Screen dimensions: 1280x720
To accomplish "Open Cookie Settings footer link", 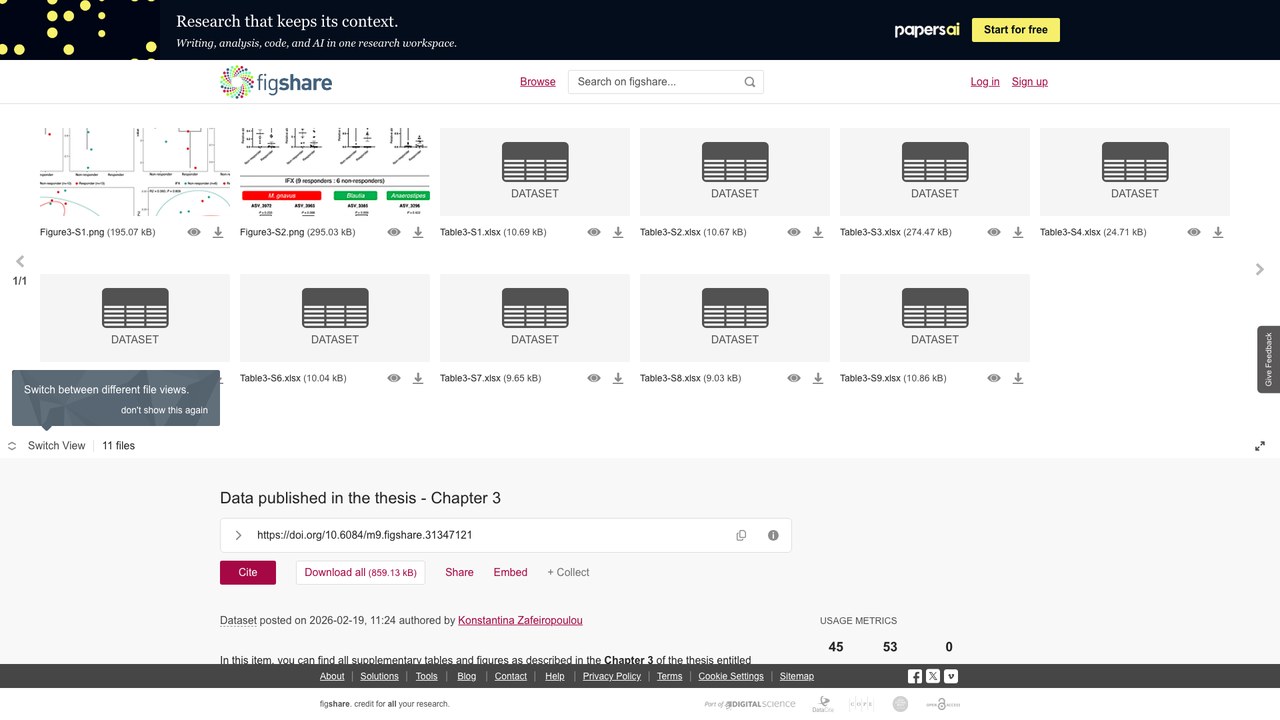I will tap(731, 676).
